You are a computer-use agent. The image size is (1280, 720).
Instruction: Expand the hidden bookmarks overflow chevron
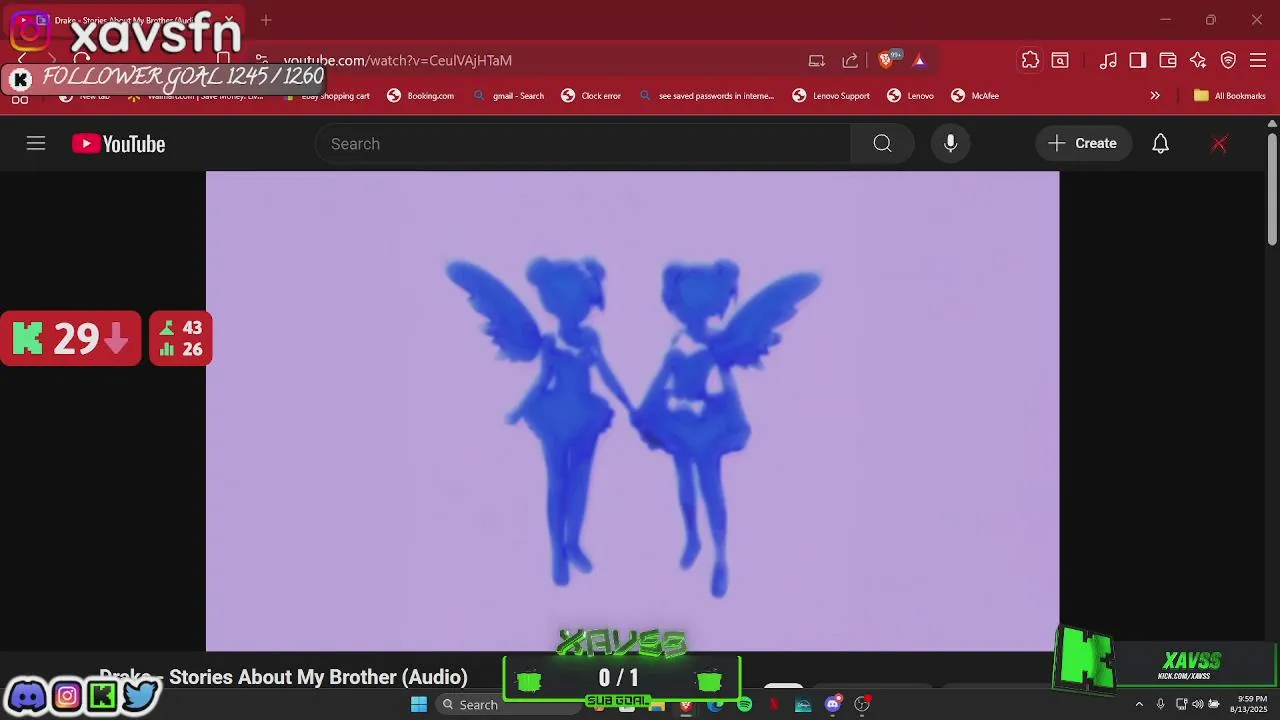coord(1155,96)
